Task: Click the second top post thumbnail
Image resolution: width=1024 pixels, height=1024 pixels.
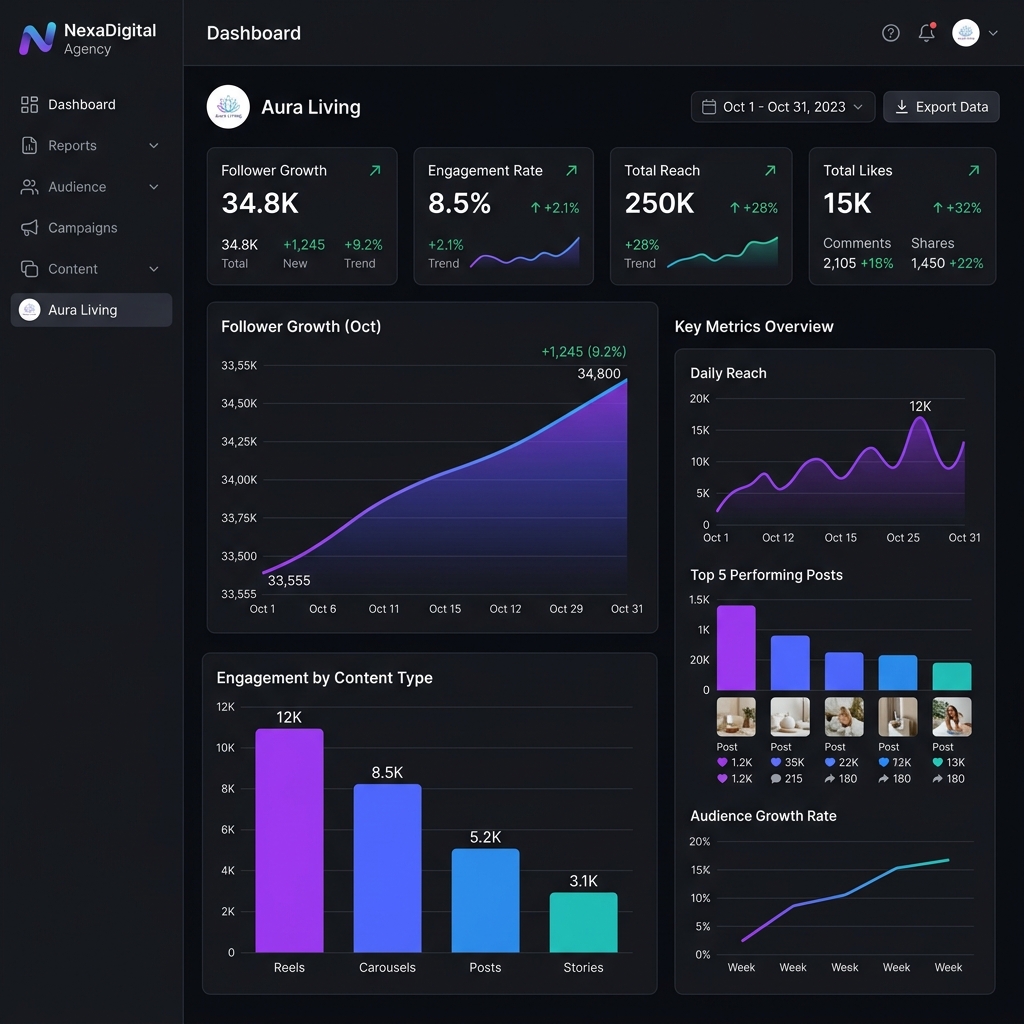Action: point(790,717)
